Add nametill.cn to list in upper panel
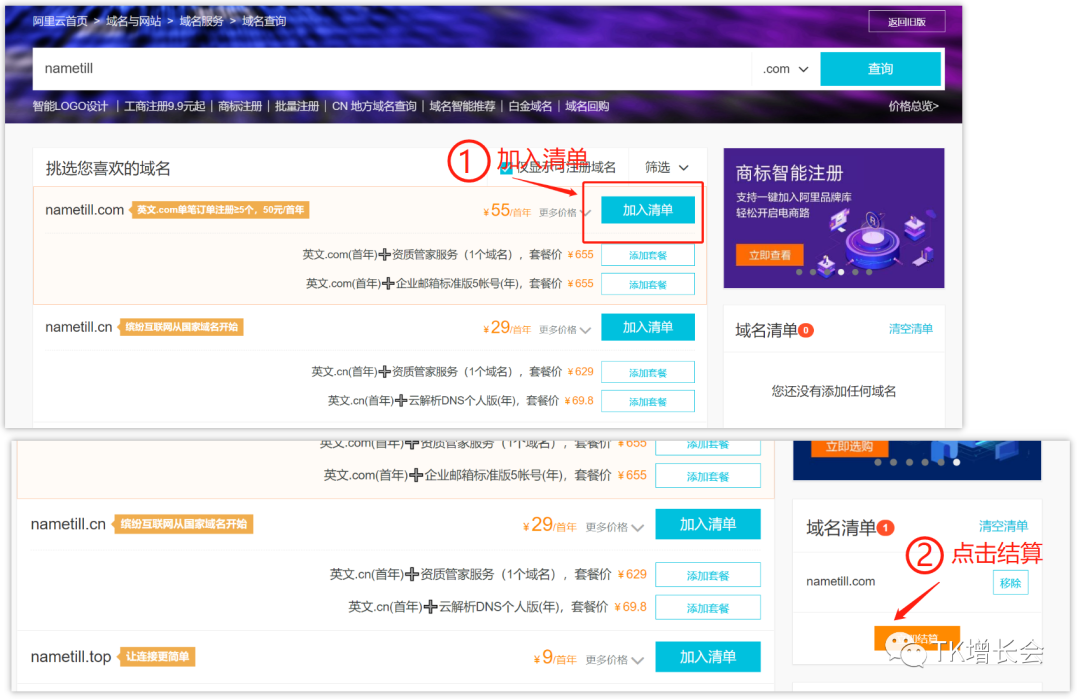This screenshot has height=699, width=1080. [x=647, y=327]
